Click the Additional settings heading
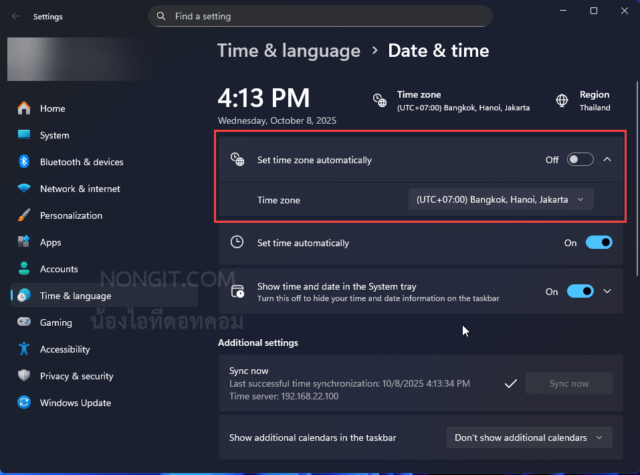This screenshot has width=640, height=475. [x=258, y=342]
